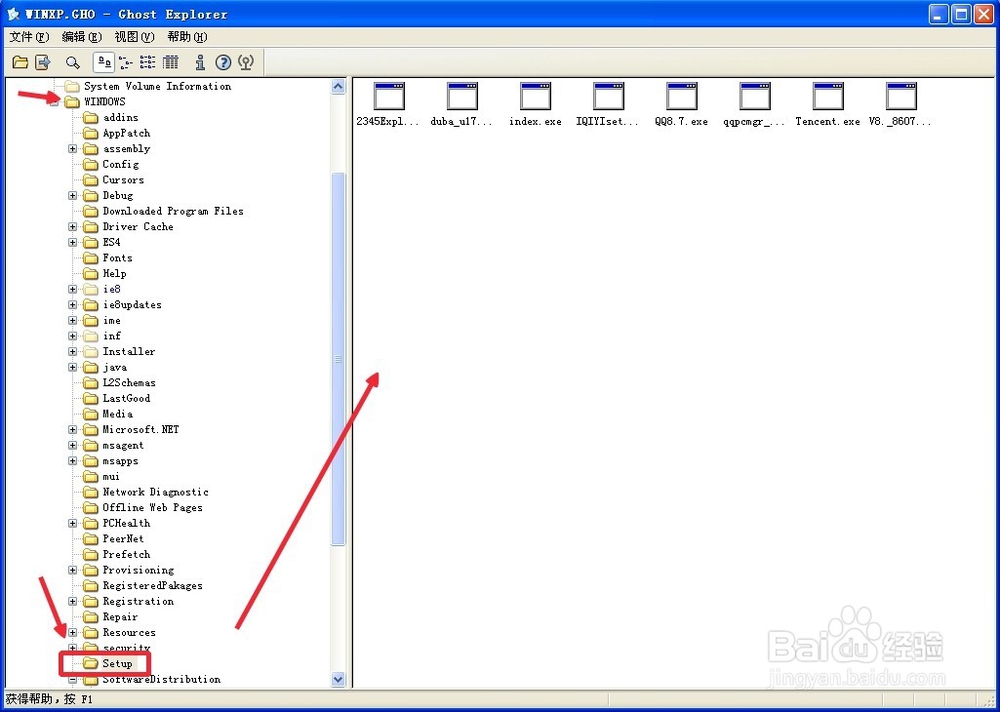Open the 视图(V) menu
The height and width of the screenshot is (712, 1000).
(135, 37)
